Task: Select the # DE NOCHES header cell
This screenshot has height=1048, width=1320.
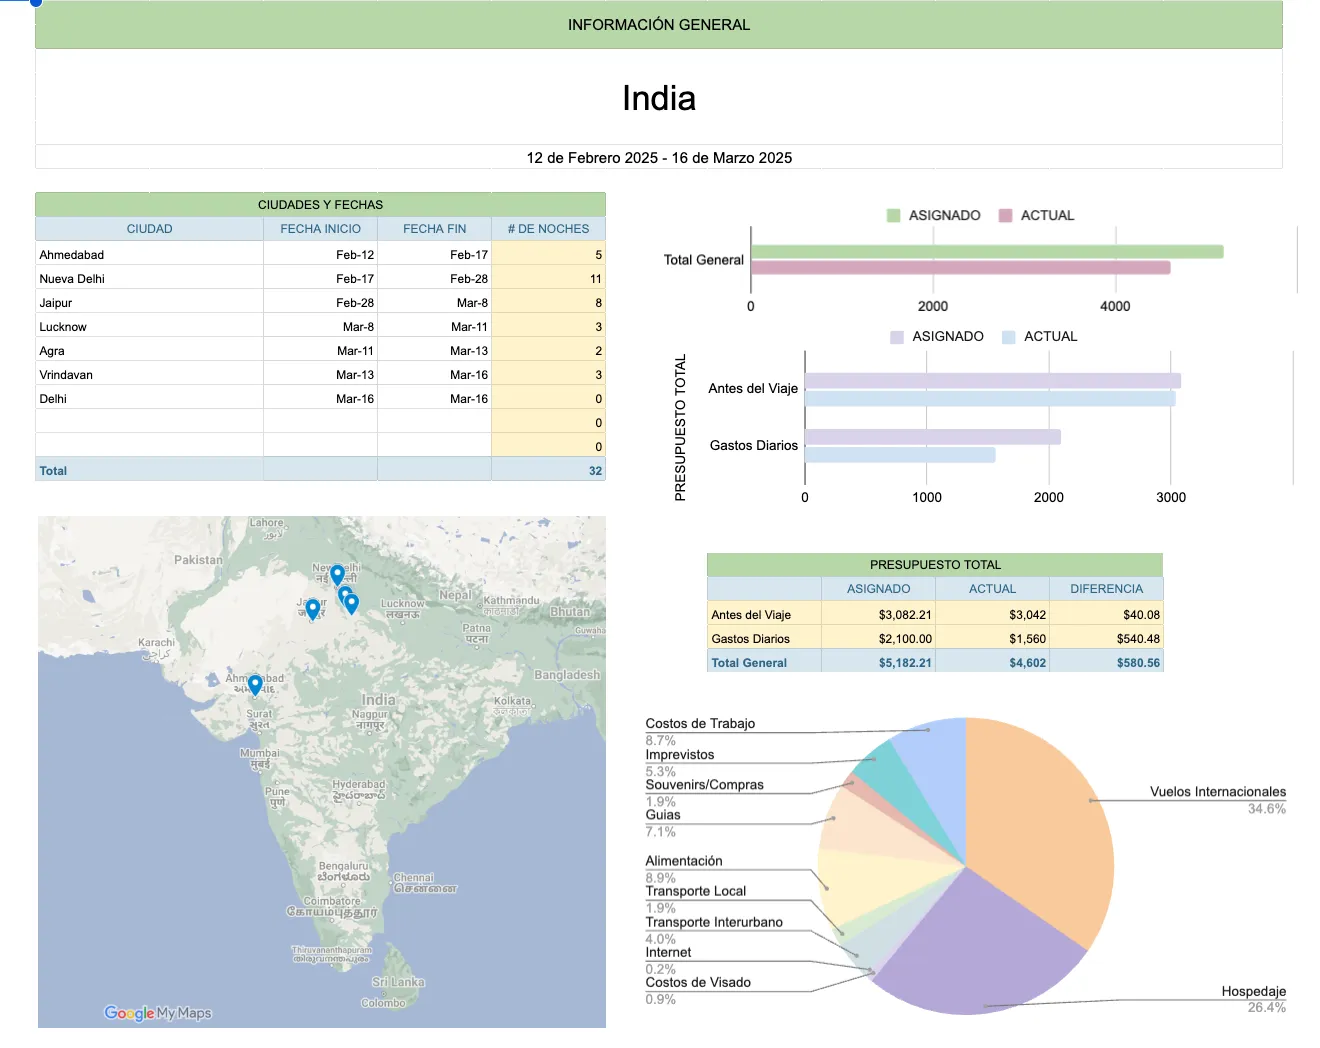Action: click(548, 229)
